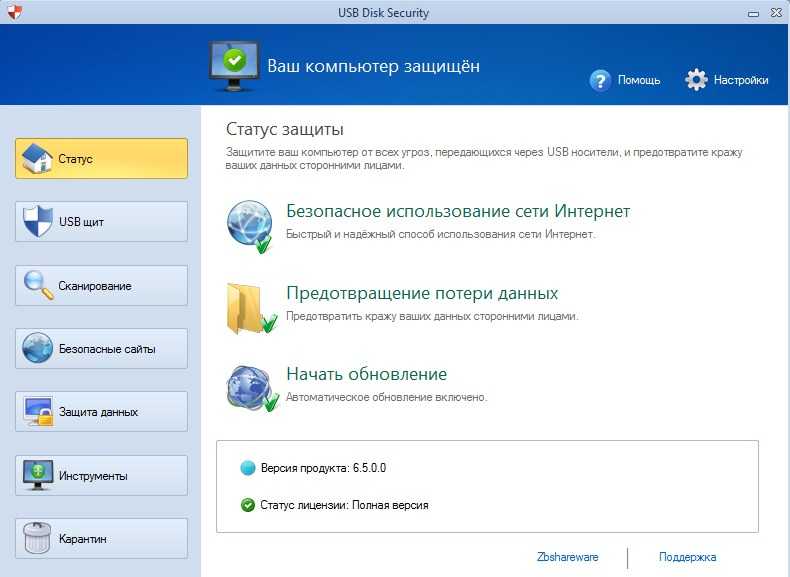The width and height of the screenshot is (790, 577).
Task: Open the Zbshareware link
Action: coord(568,557)
